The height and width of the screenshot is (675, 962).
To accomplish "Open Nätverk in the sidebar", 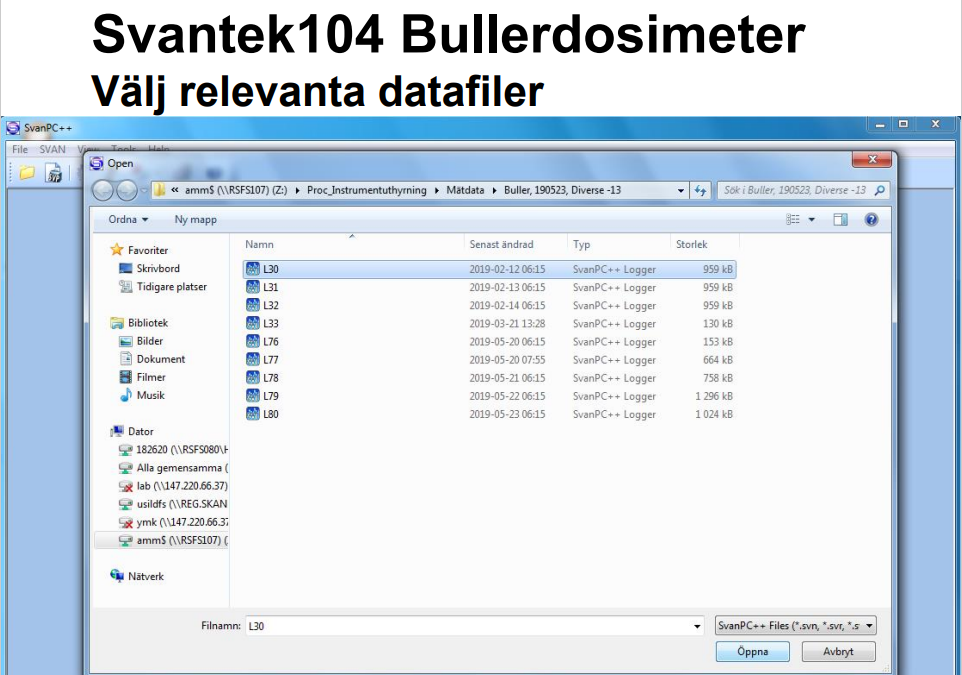I will pos(145,576).
